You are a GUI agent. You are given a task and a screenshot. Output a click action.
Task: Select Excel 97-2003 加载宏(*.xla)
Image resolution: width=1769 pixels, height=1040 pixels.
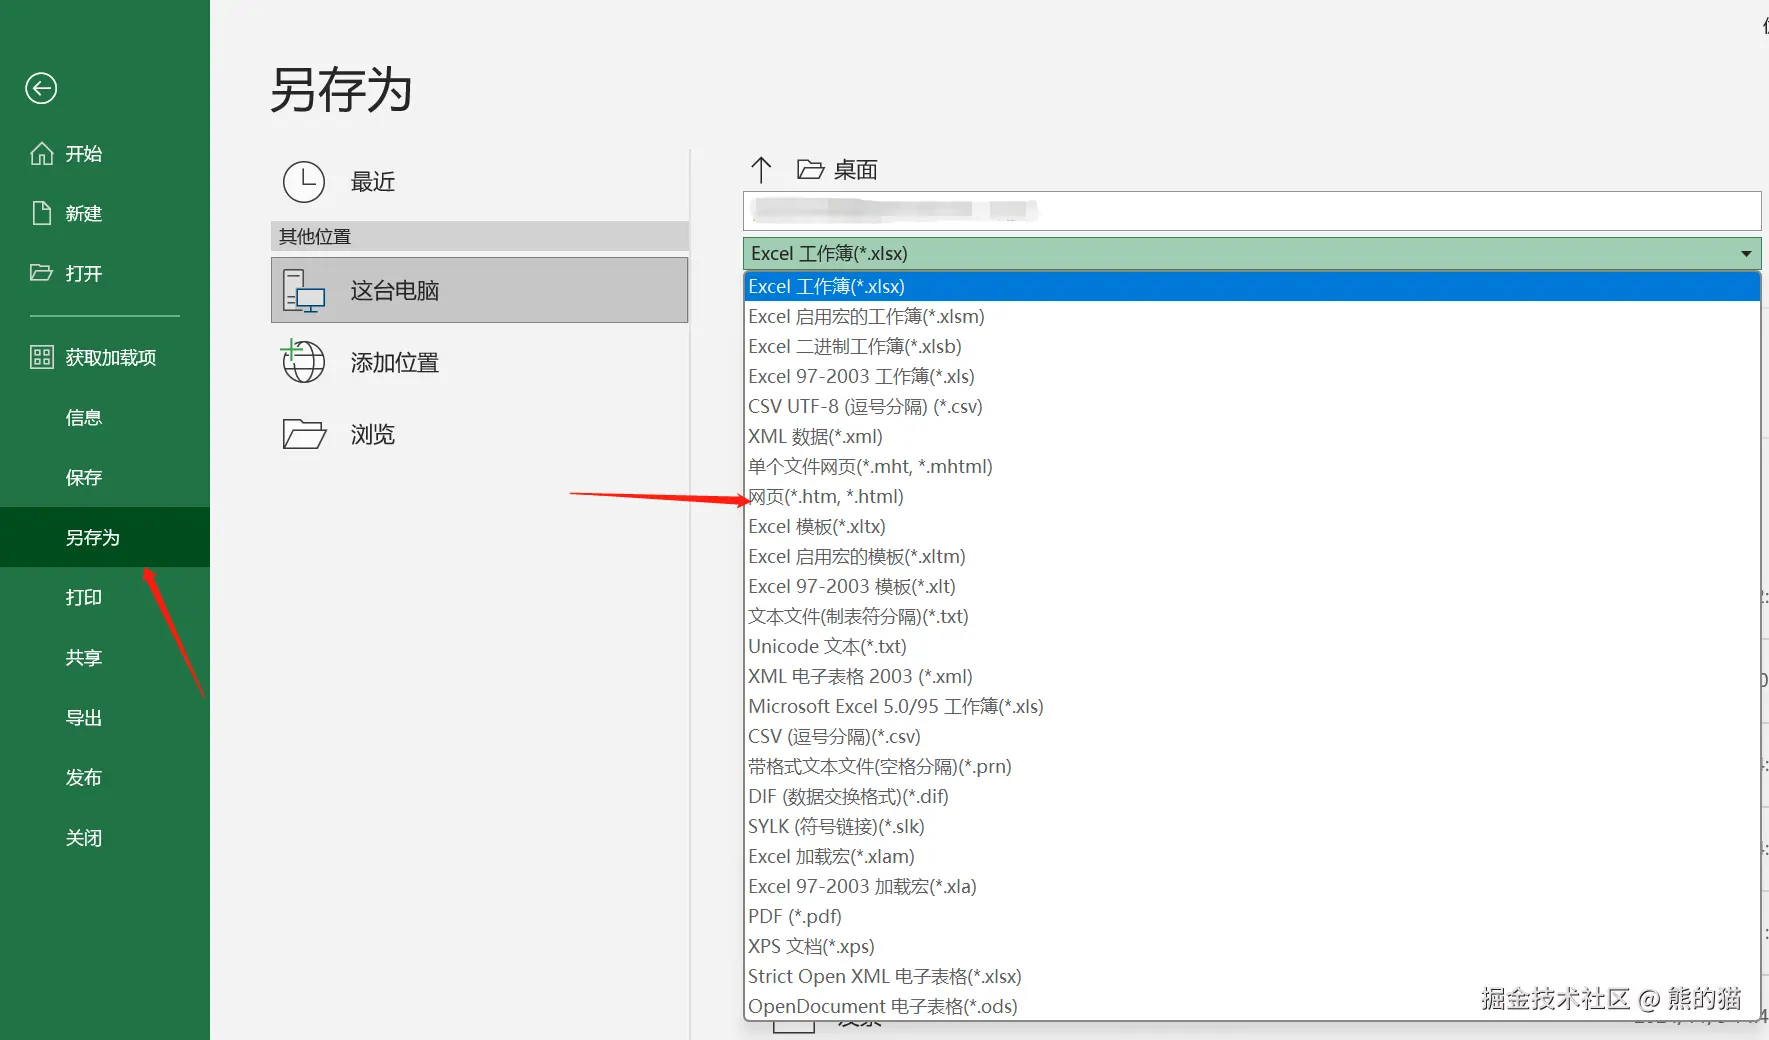[1252, 886]
